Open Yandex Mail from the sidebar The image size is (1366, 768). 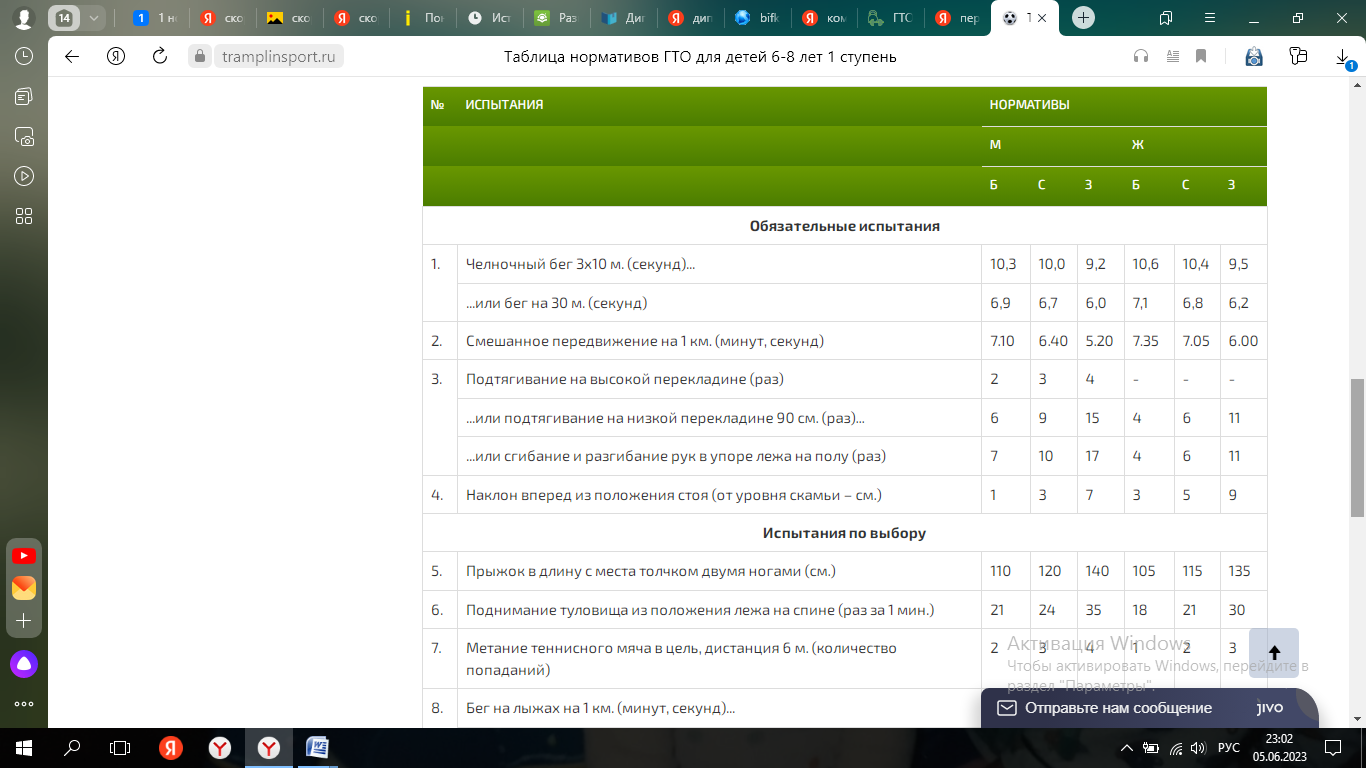[x=24, y=588]
